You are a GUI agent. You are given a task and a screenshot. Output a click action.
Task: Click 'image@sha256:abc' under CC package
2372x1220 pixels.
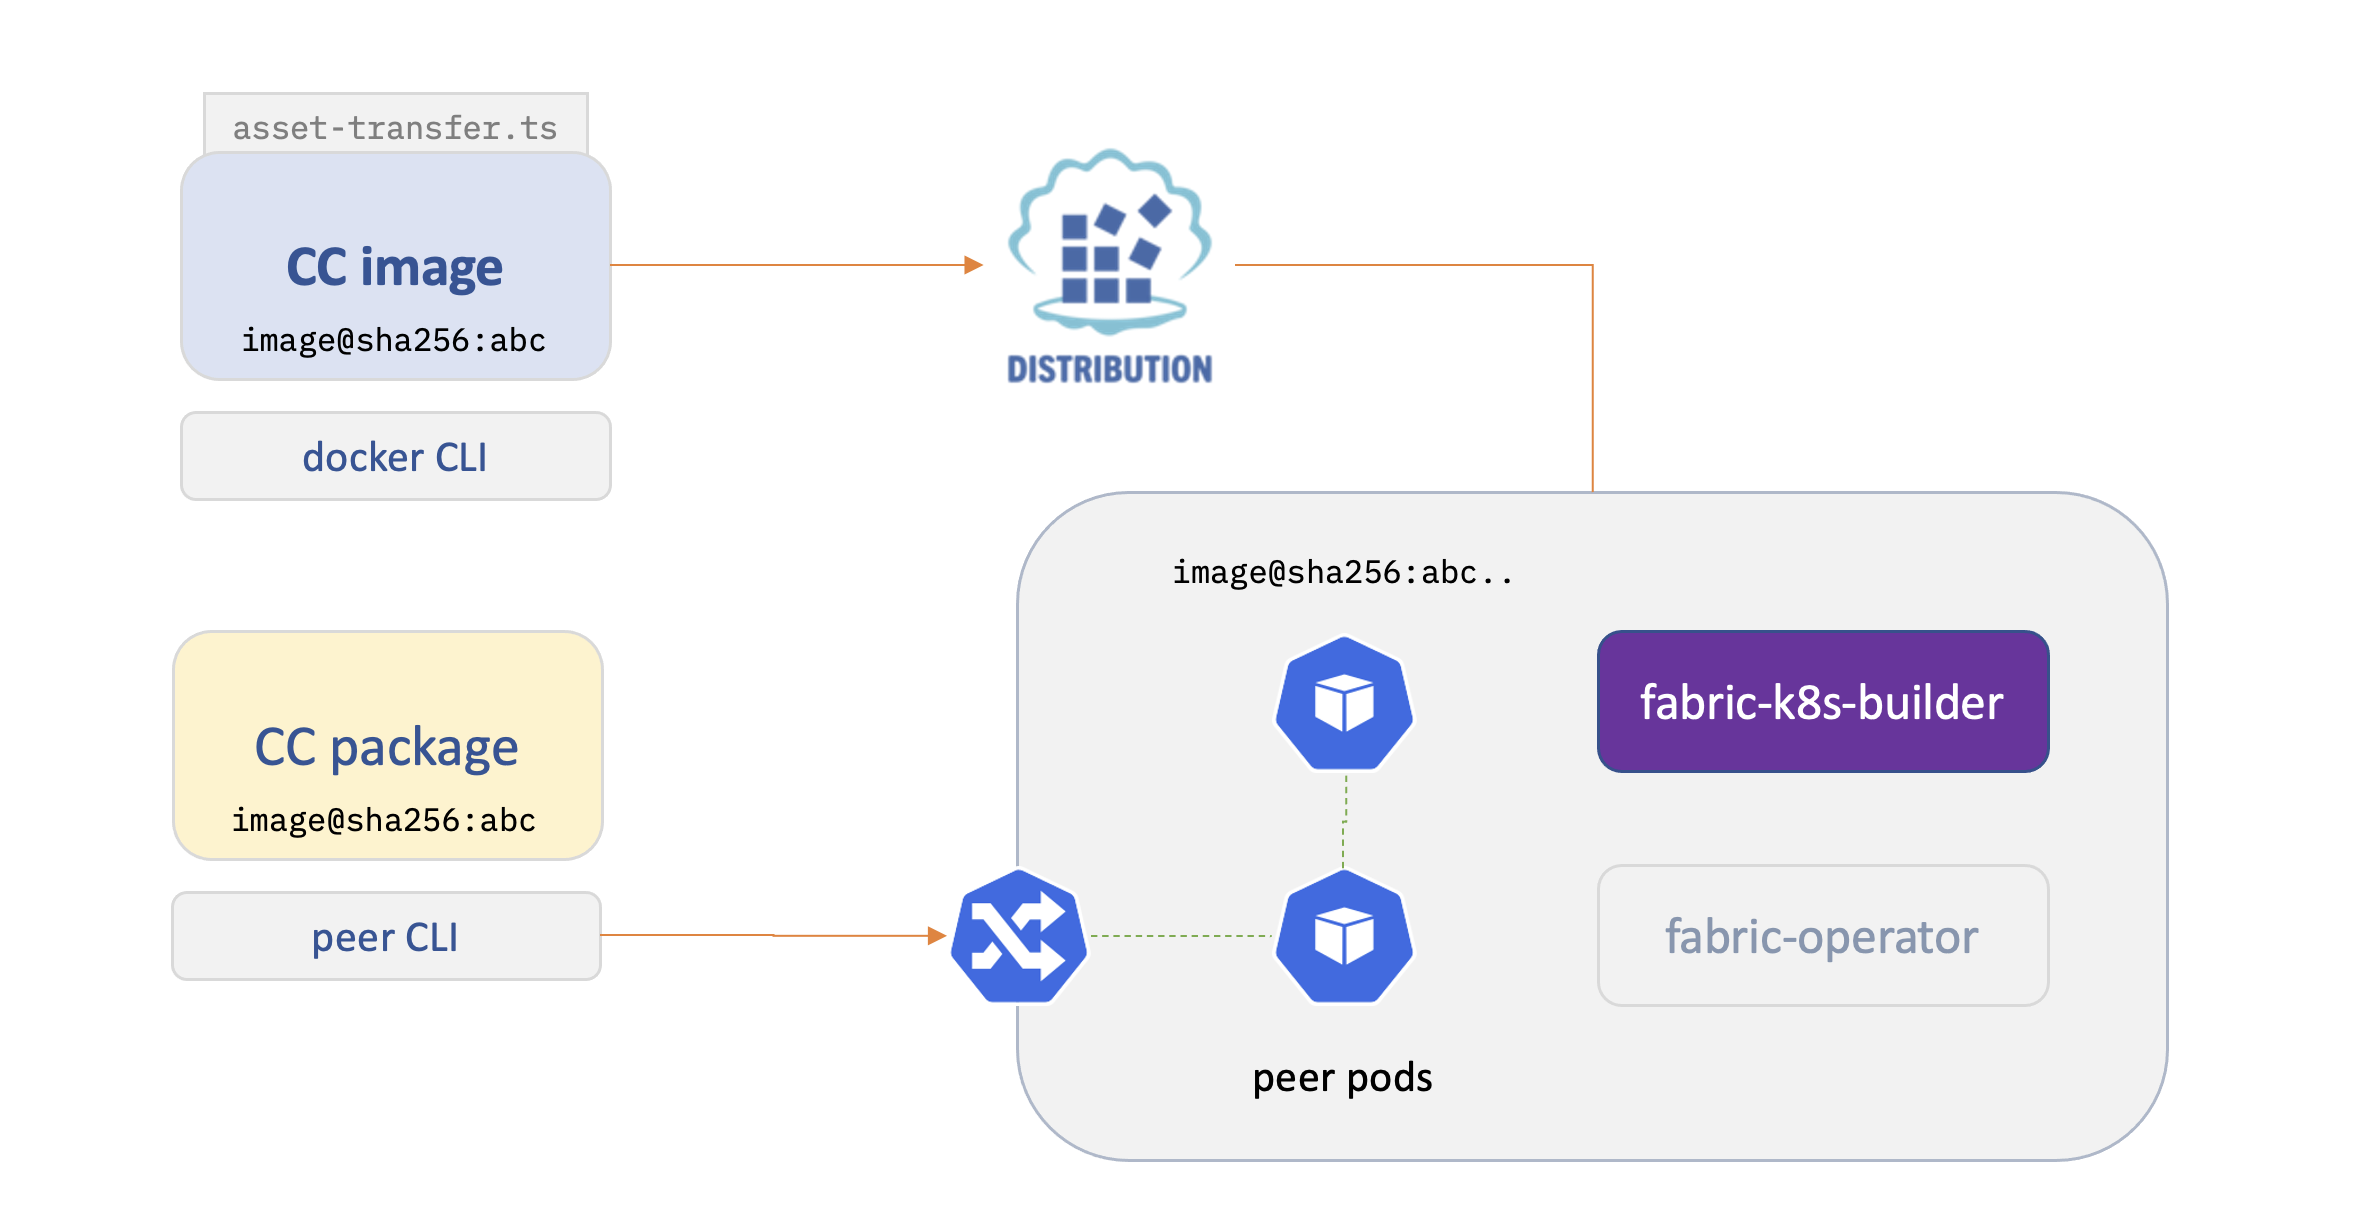coord(384,821)
